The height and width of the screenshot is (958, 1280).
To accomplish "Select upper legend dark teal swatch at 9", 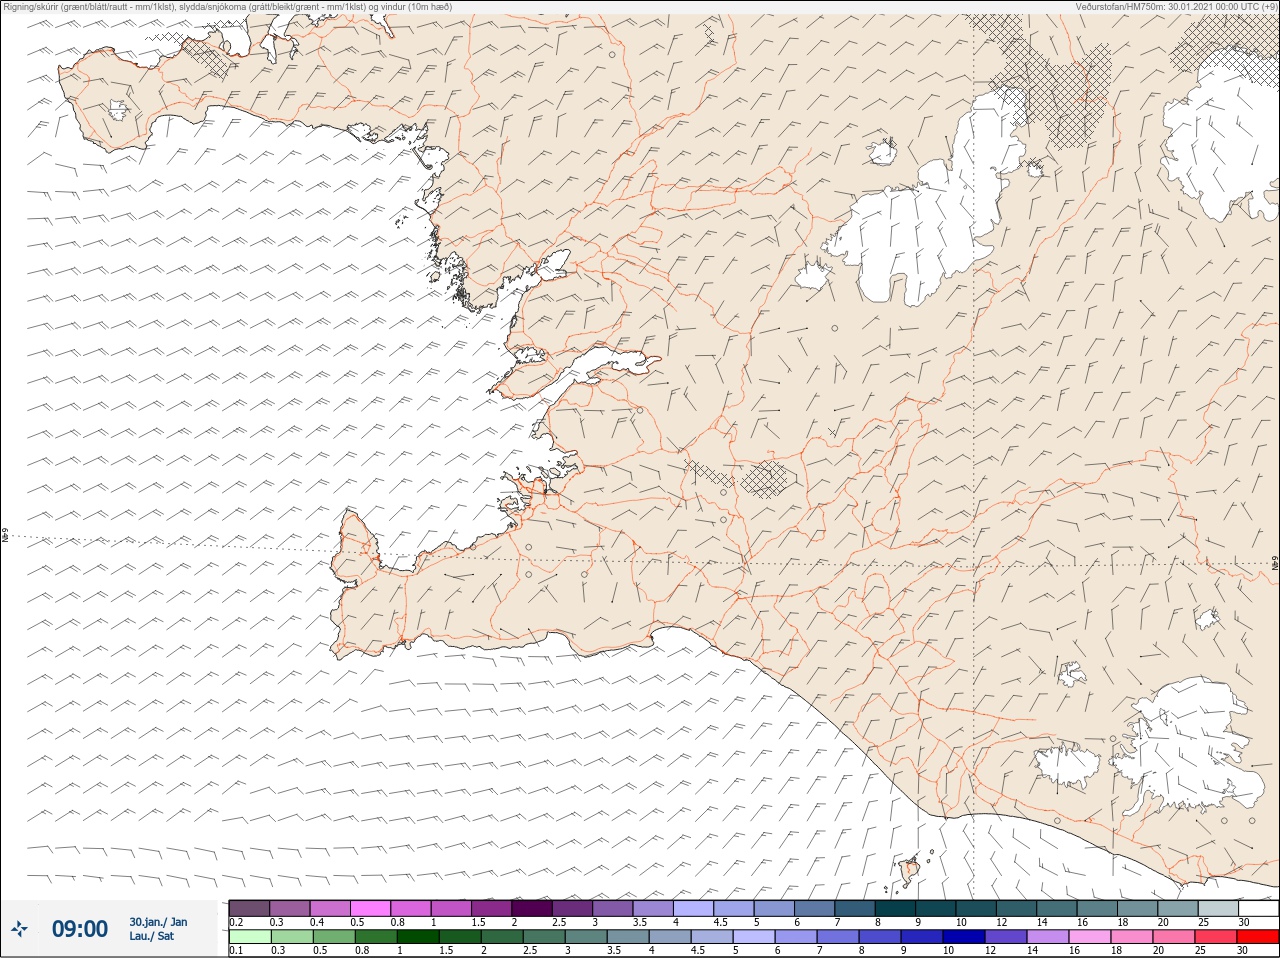I will click(x=936, y=908).
